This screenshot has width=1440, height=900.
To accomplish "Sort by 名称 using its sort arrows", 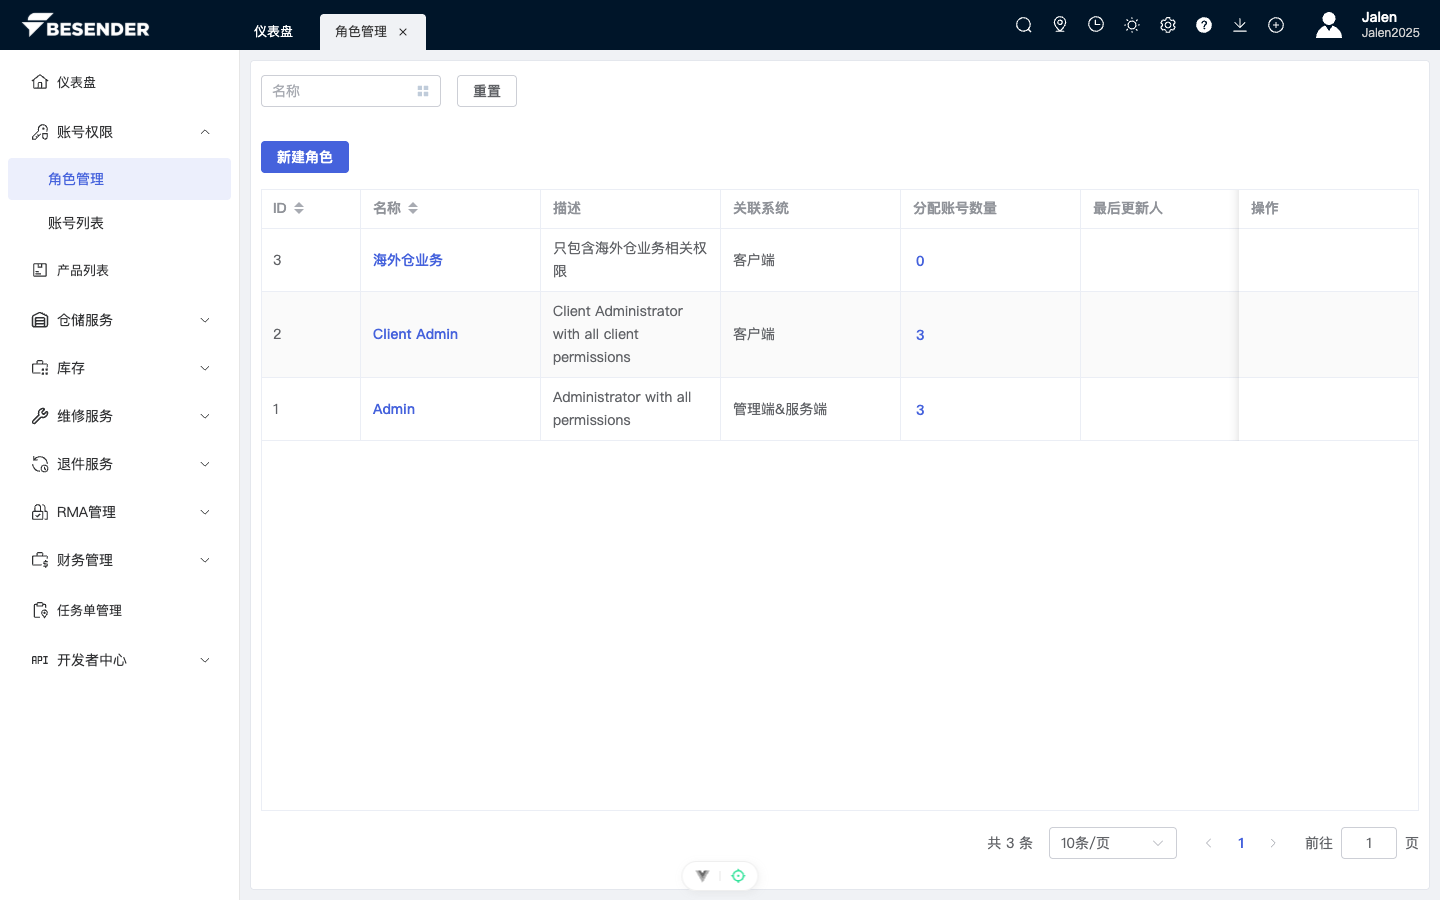I will point(413,208).
